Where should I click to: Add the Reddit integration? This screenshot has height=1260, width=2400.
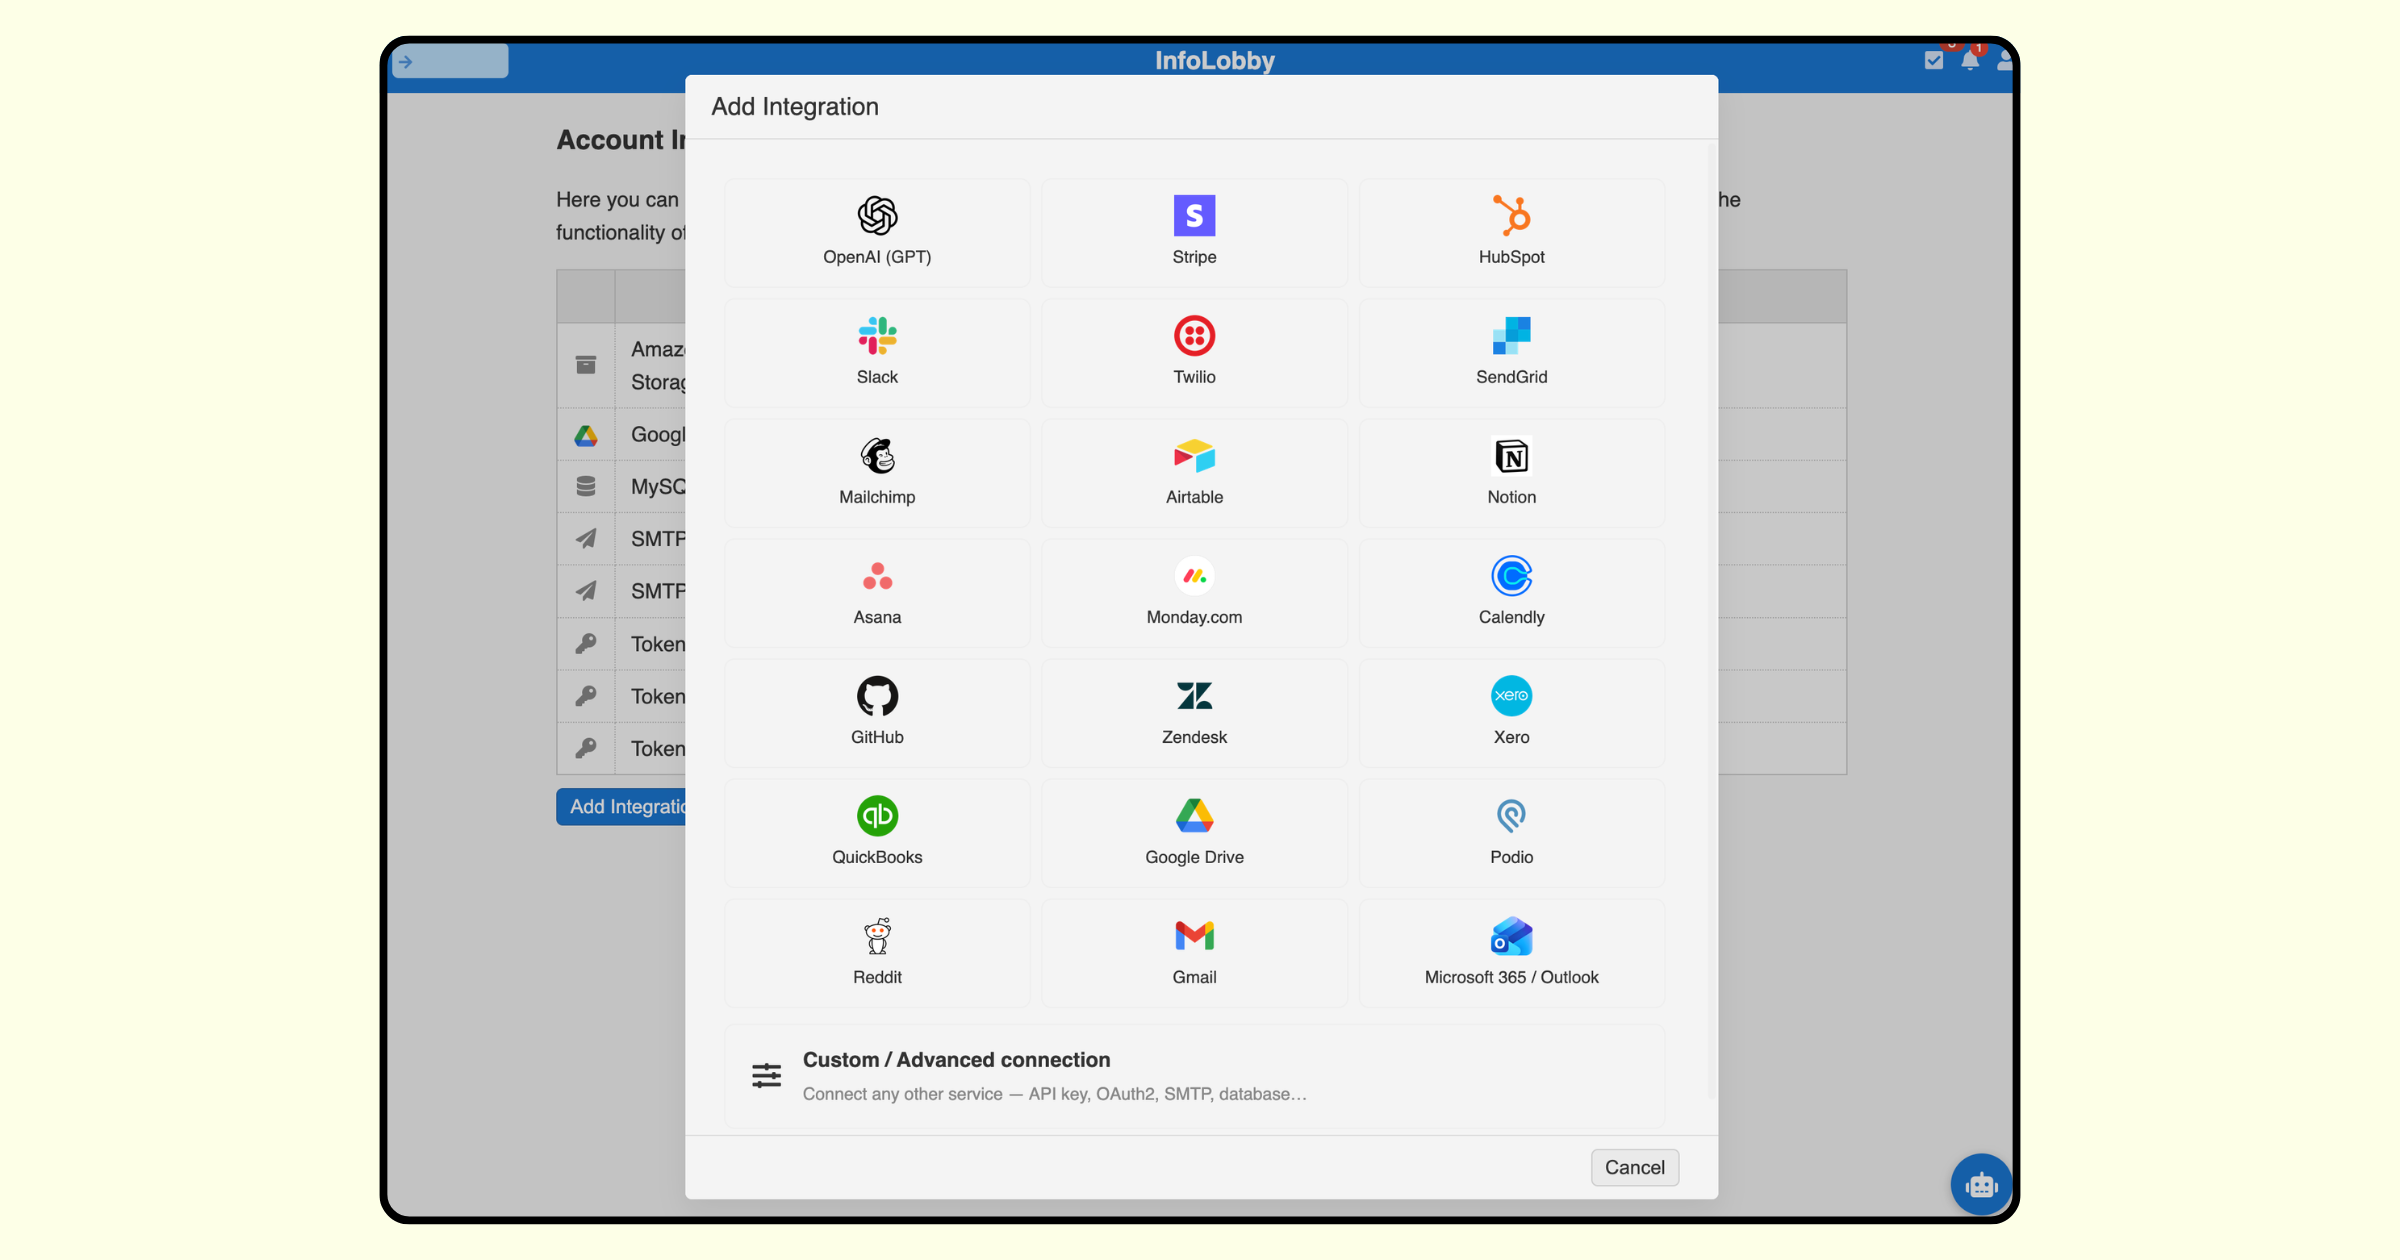pyautogui.click(x=877, y=953)
